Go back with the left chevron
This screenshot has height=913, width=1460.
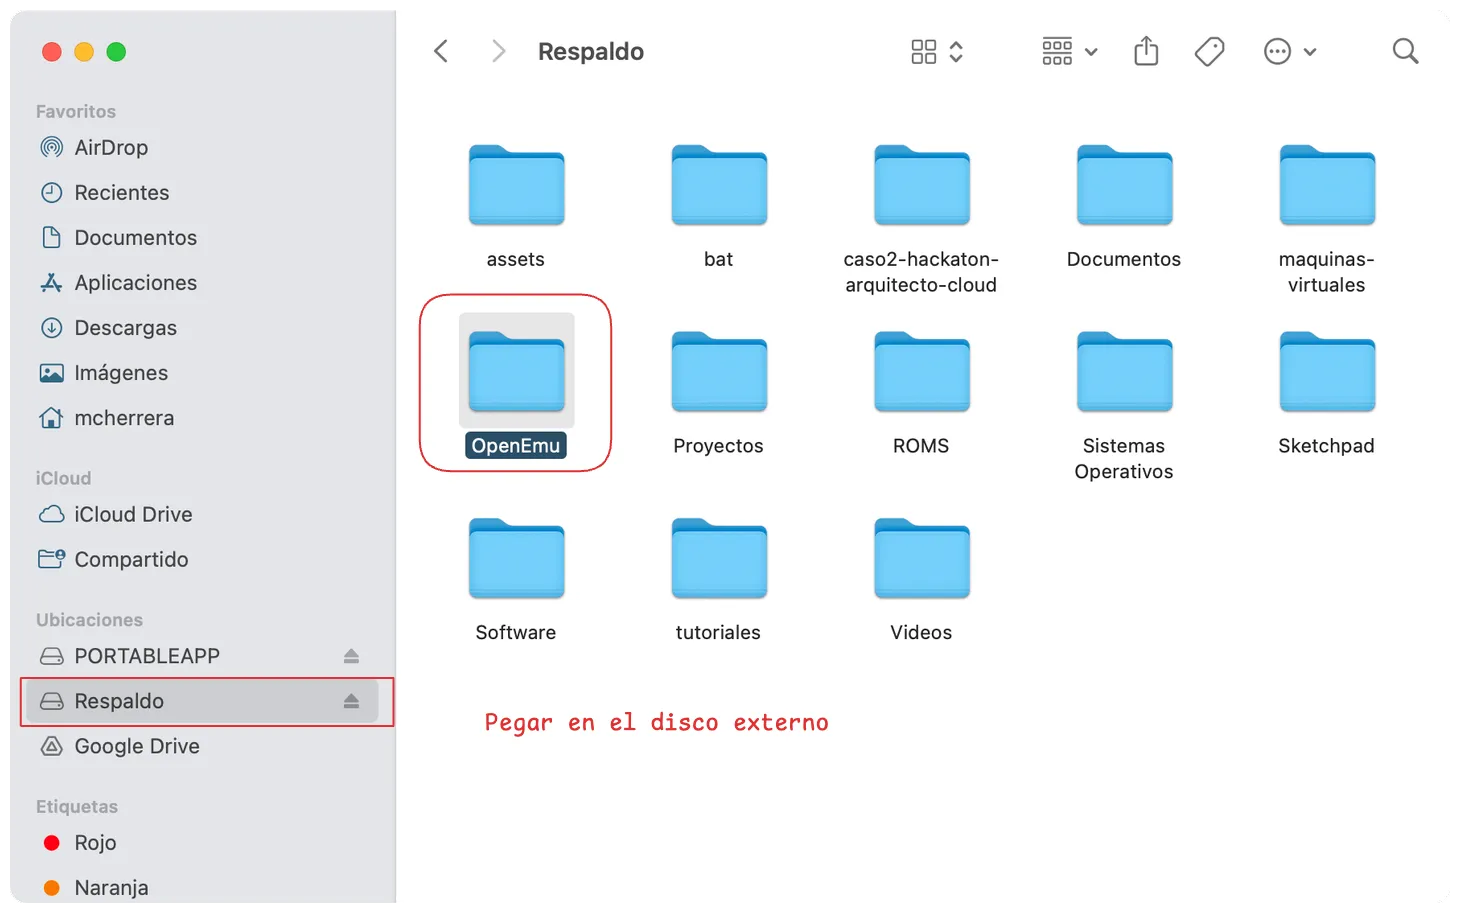(x=441, y=52)
